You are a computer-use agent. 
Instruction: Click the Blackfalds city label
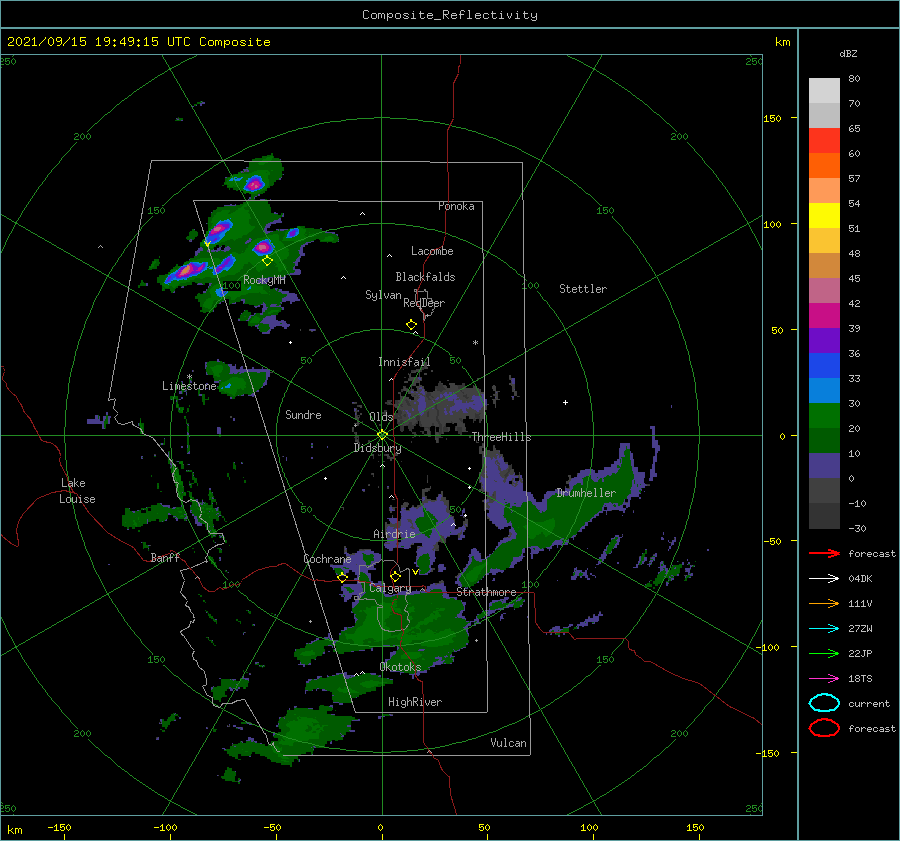[x=425, y=277]
